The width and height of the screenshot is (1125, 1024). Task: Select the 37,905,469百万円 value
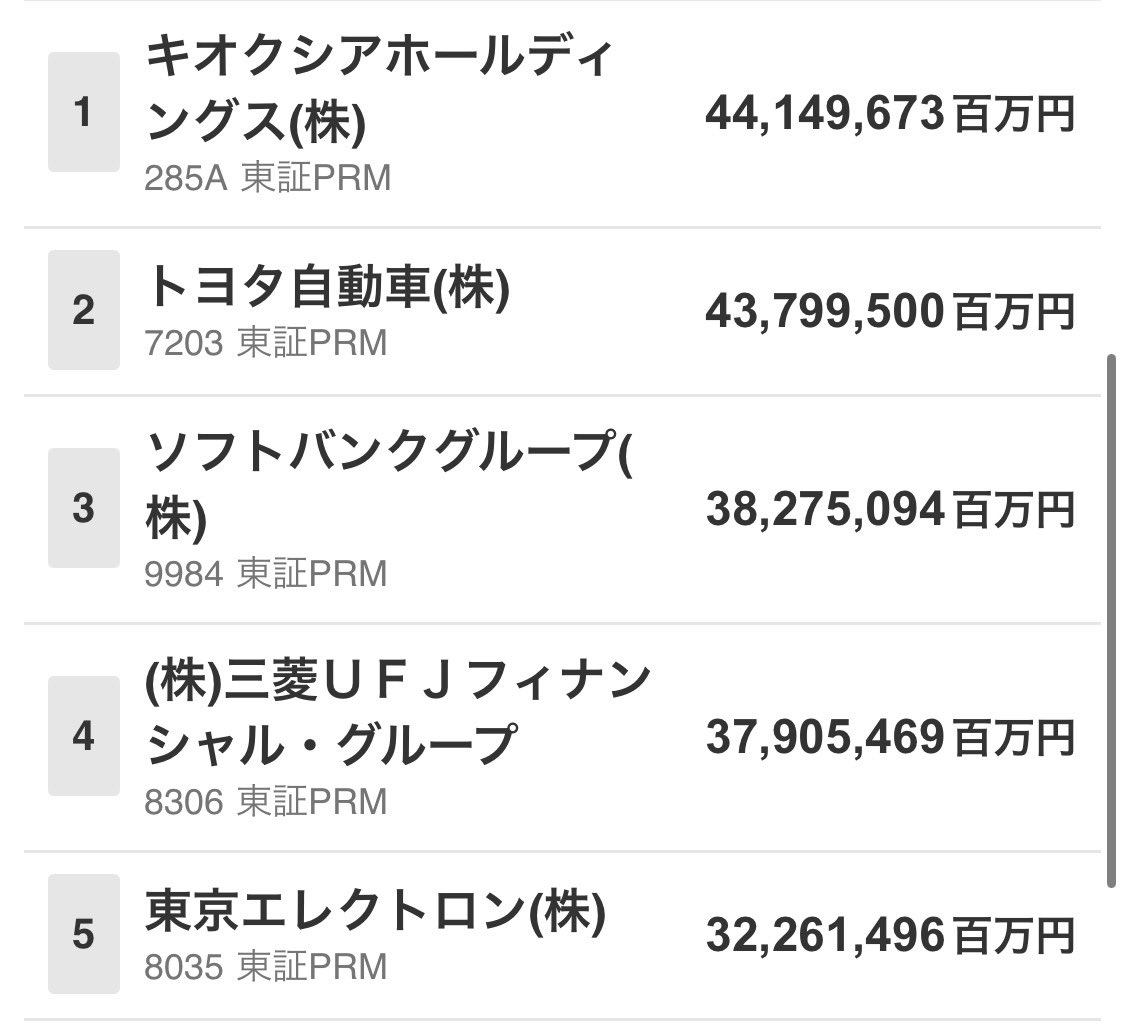(890, 737)
